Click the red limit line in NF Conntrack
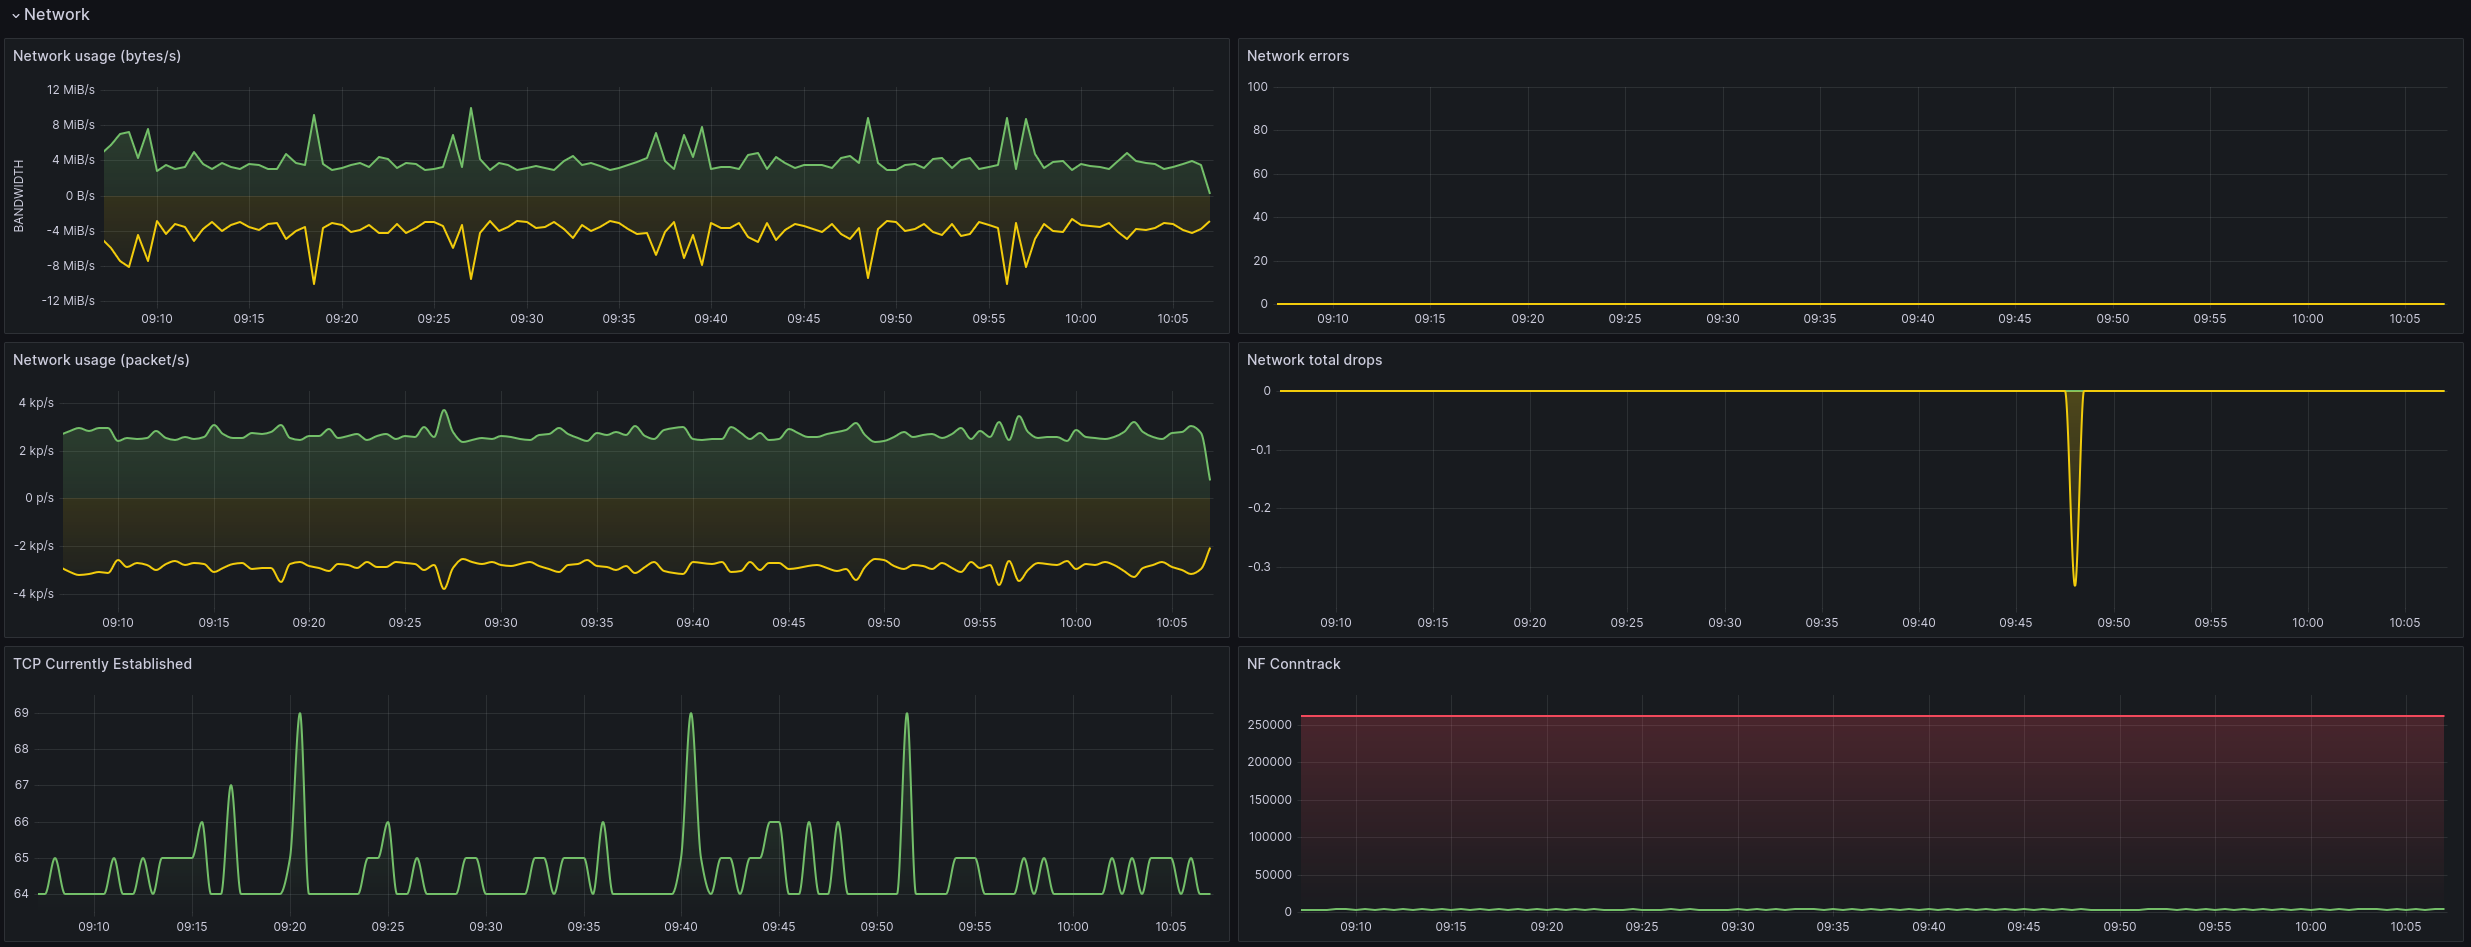This screenshot has width=2471, height=947. (1870, 716)
